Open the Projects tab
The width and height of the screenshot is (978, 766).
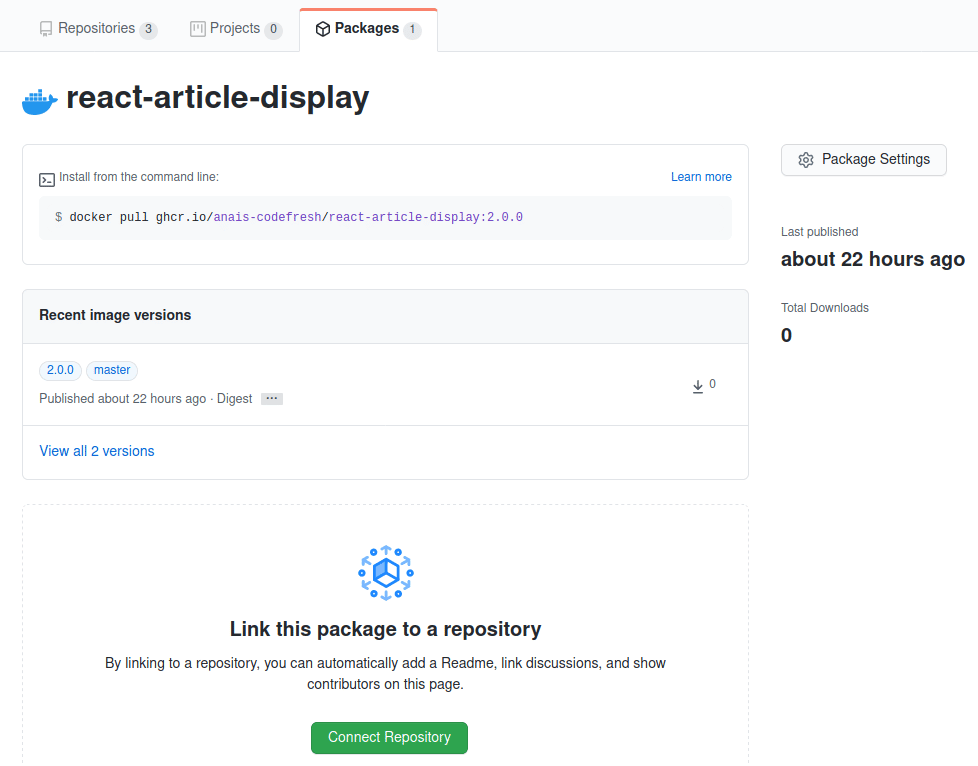[235, 29]
